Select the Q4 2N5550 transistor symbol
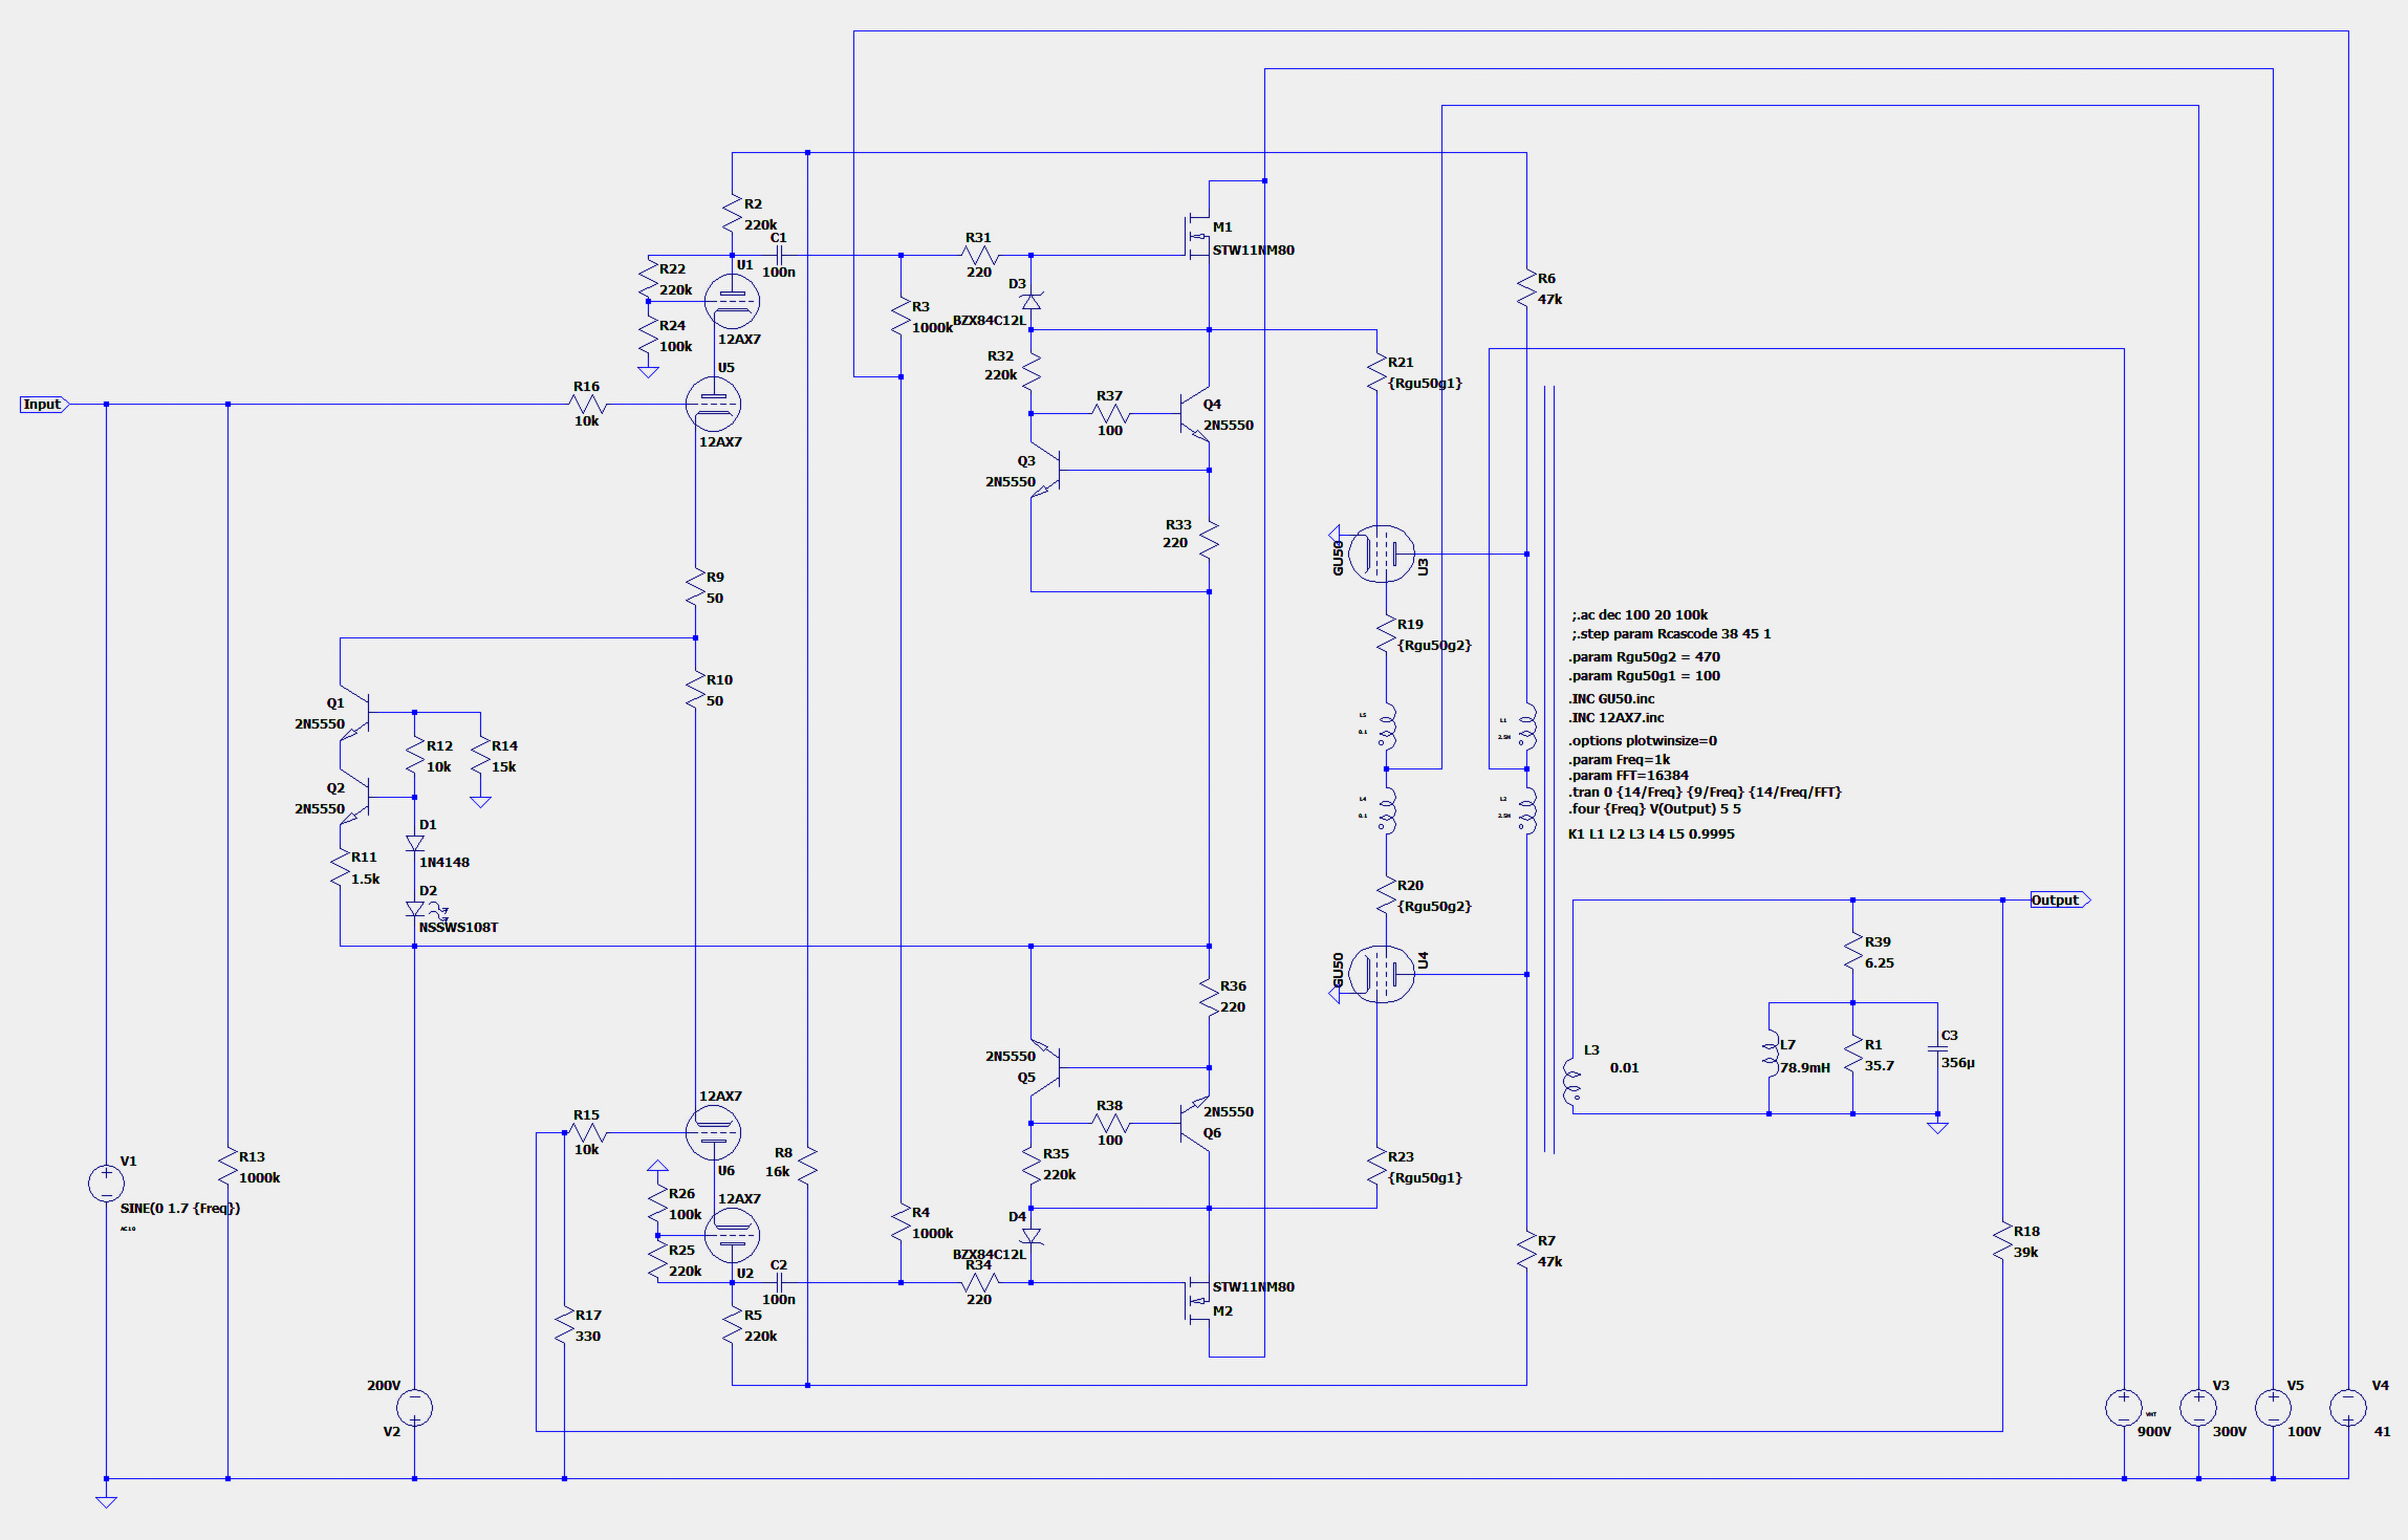This screenshot has width=2408, height=1540. 1196,413
